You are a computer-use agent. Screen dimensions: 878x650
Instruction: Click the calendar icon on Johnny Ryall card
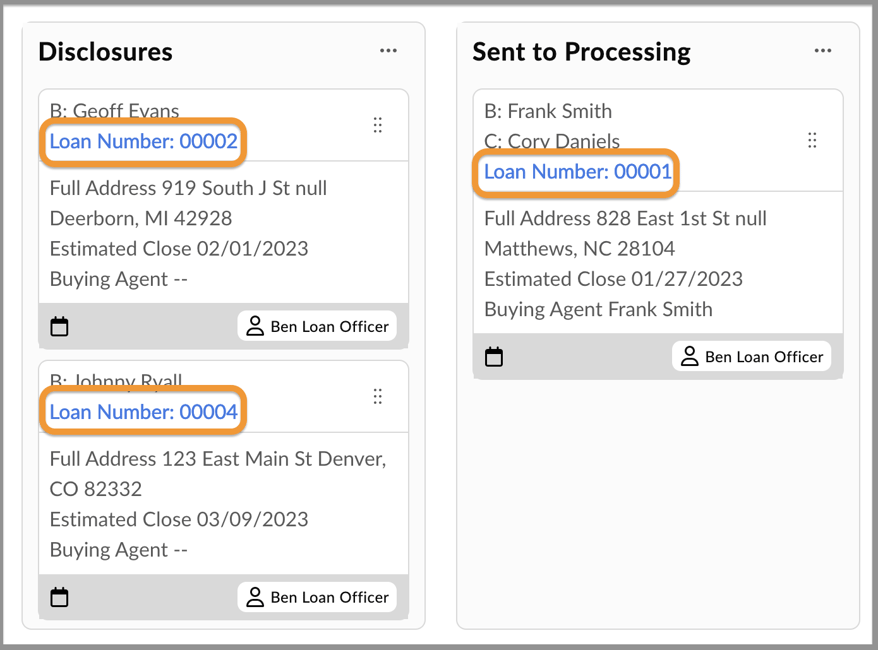click(60, 597)
